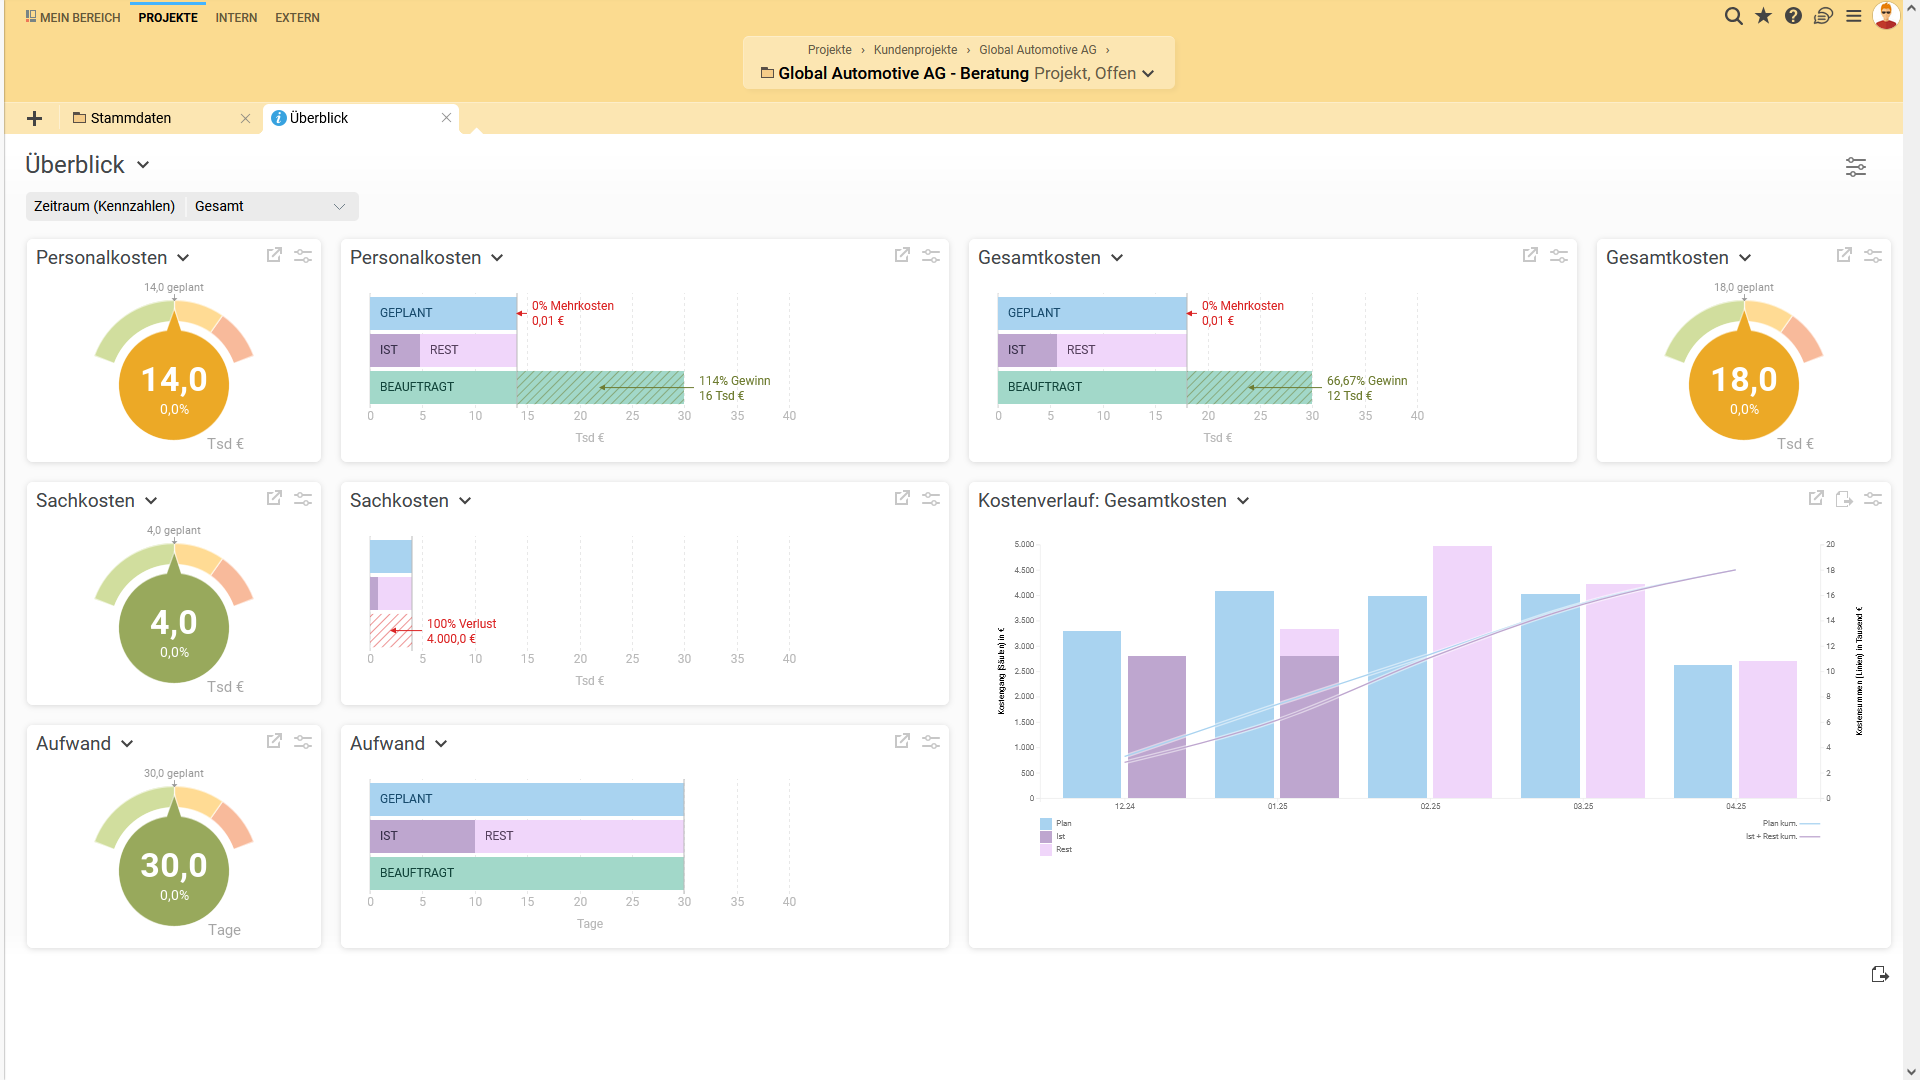Open the chat messages icon
The image size is (1920, 1080).
1823,16
